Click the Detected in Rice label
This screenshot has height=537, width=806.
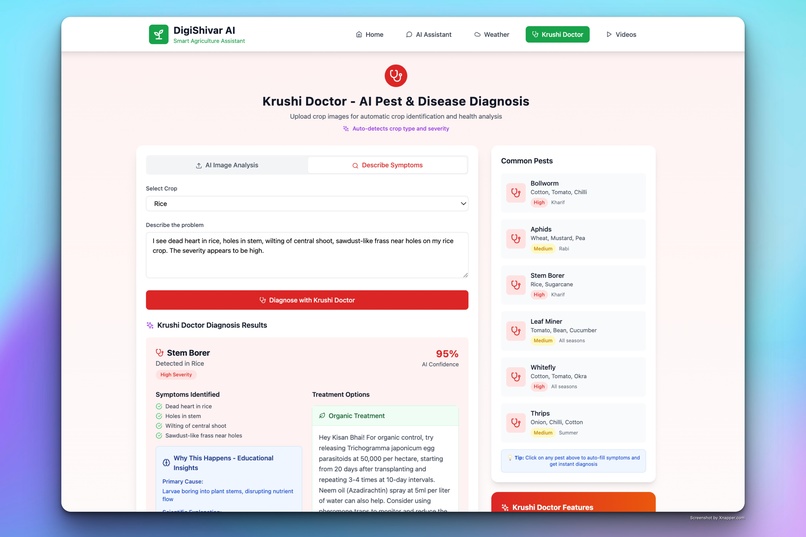click(180, 363)
